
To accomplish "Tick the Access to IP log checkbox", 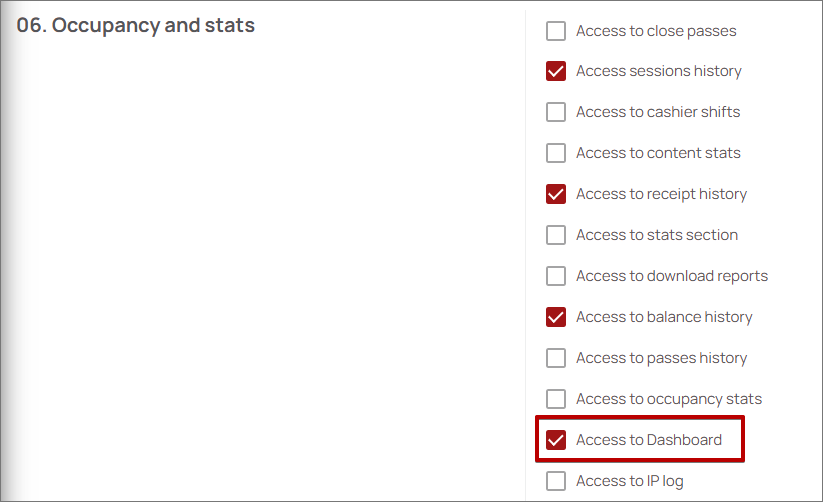I will pyautogui.click(x=556, y=481).
